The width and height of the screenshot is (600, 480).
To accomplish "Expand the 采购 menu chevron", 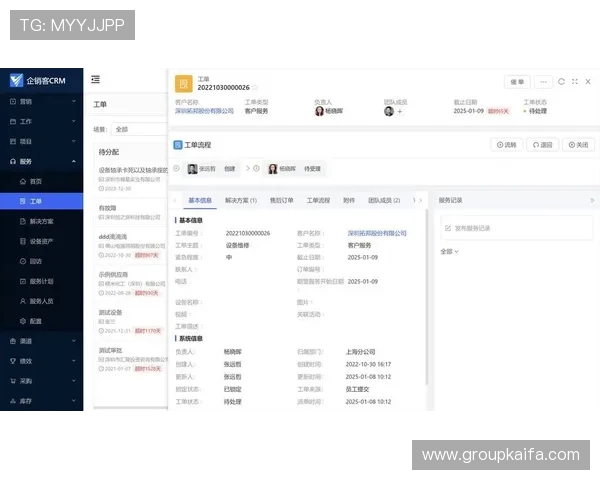I will click(x=73, y=381).
